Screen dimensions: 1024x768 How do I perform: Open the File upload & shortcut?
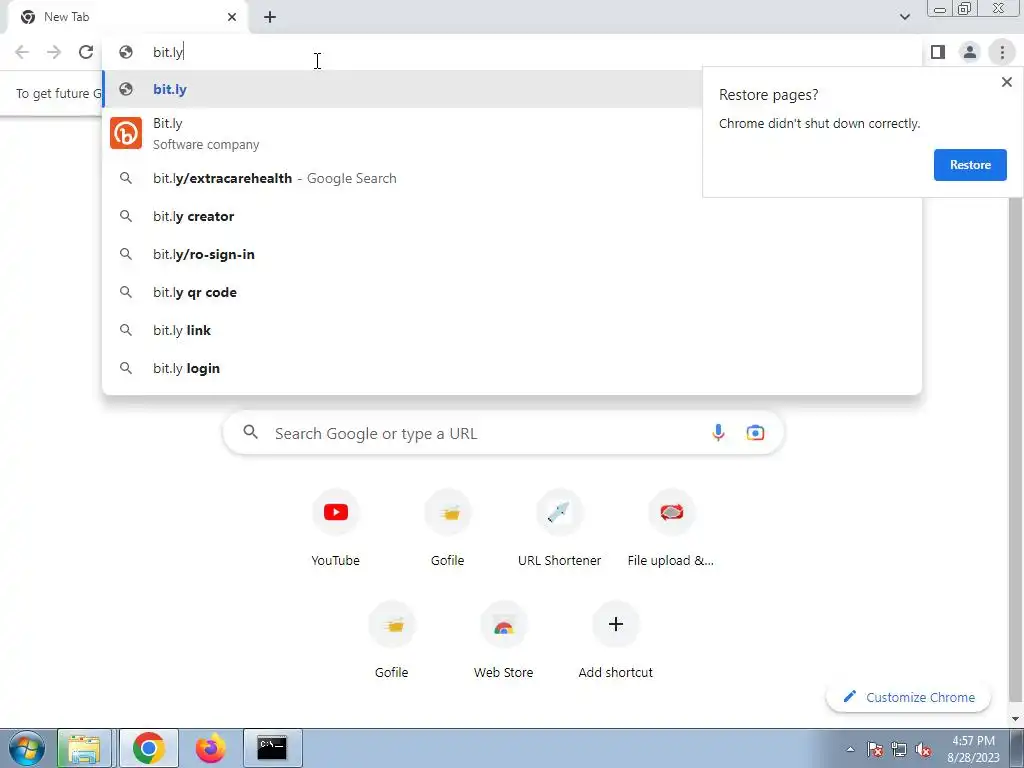tap(671, 528)
